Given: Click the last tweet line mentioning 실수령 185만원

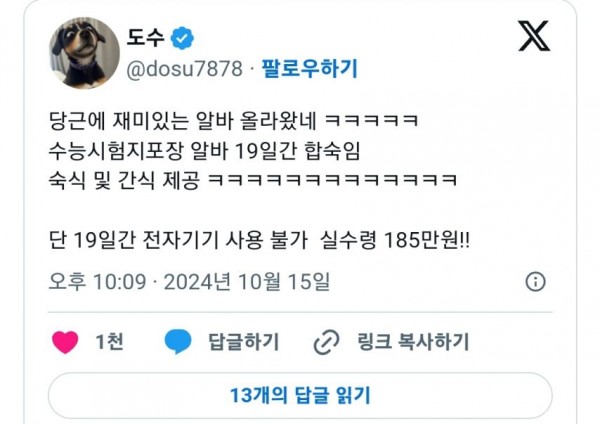Looking at the screenshot, I should pyautogui.click(x=259, y=240).
